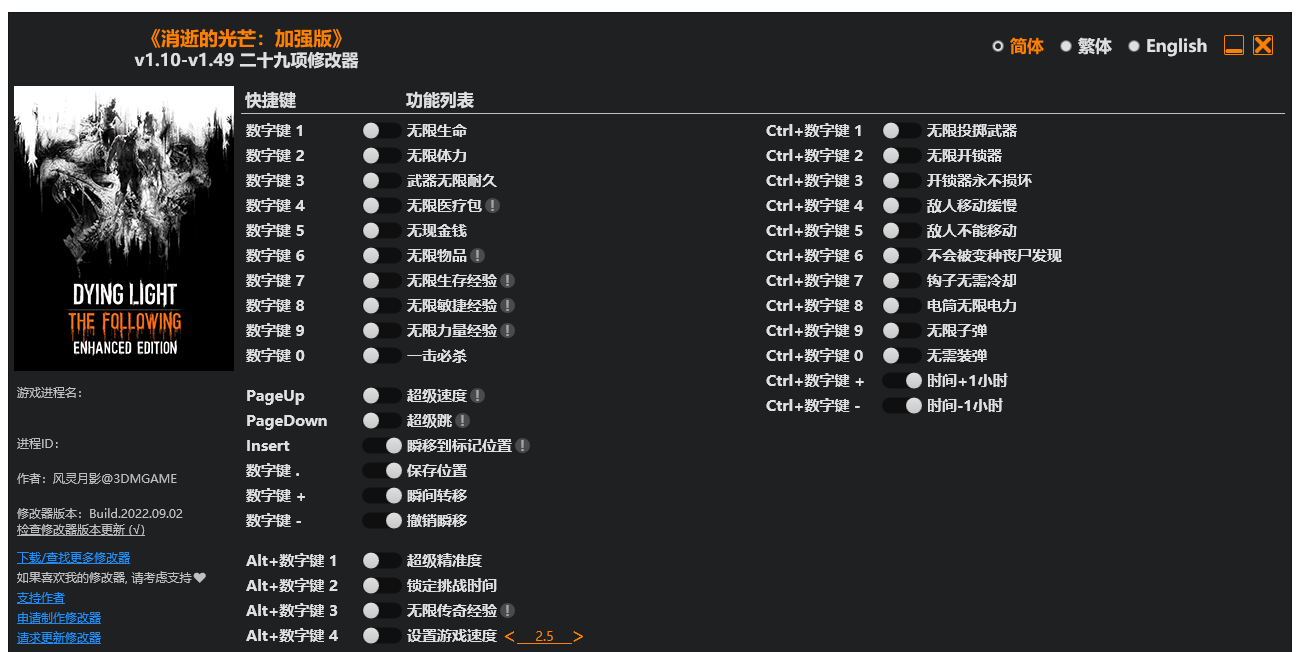Click the 快捷键 column header

tap(271, 101)
